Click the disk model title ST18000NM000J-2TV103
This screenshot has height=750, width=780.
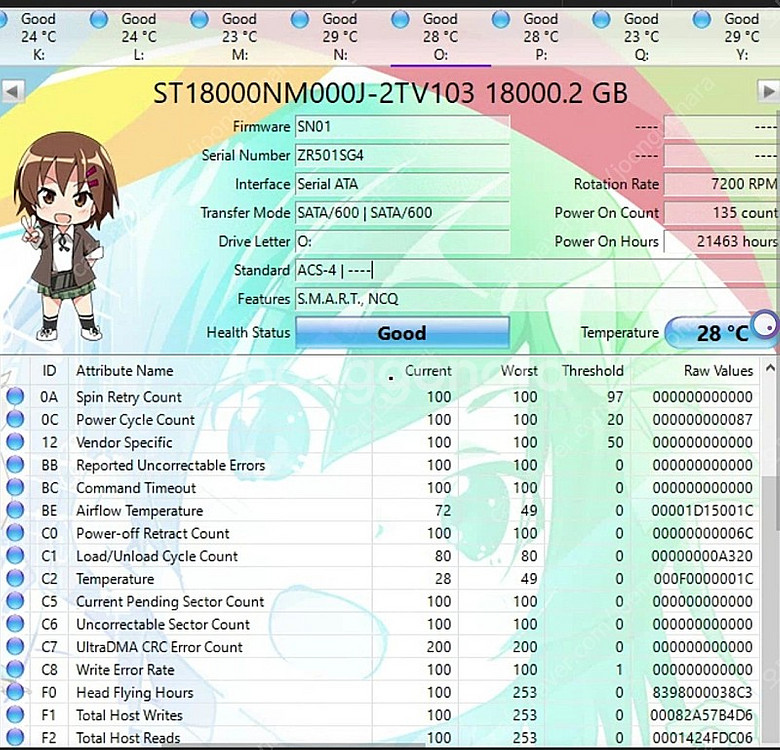(x=313, y=93)
